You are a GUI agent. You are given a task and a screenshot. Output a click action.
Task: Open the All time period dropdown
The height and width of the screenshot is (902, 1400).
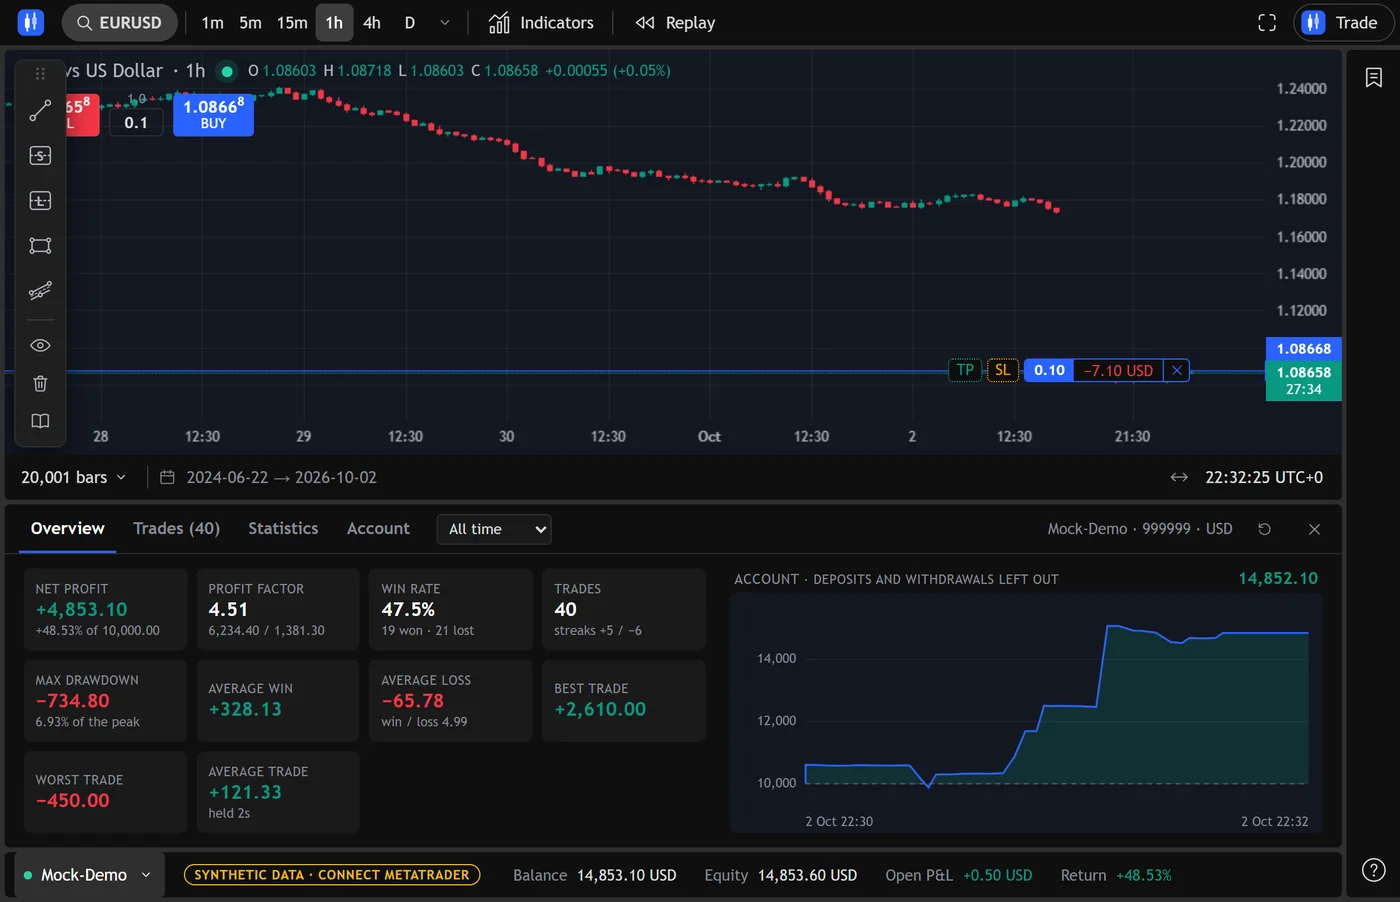(x=494, y=529)
